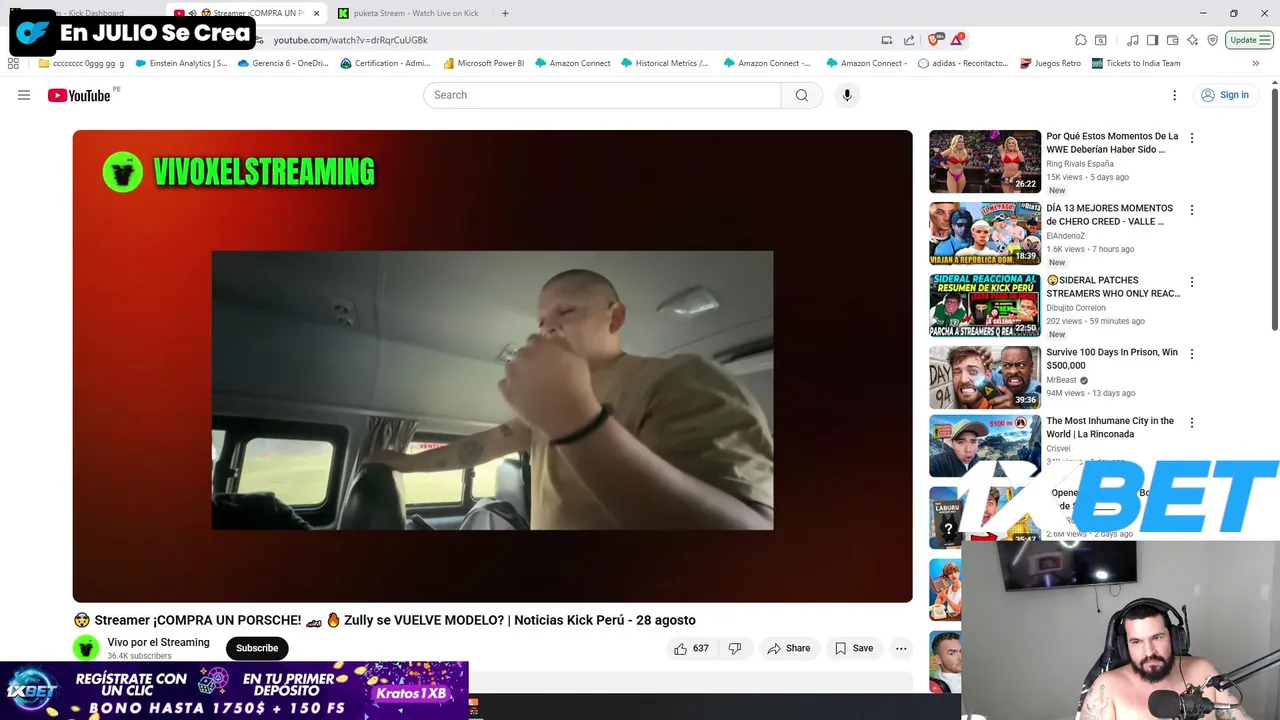Open options for Most Inhumane City video
The width and height of the screenshot is (1280, 720).
1191,423
